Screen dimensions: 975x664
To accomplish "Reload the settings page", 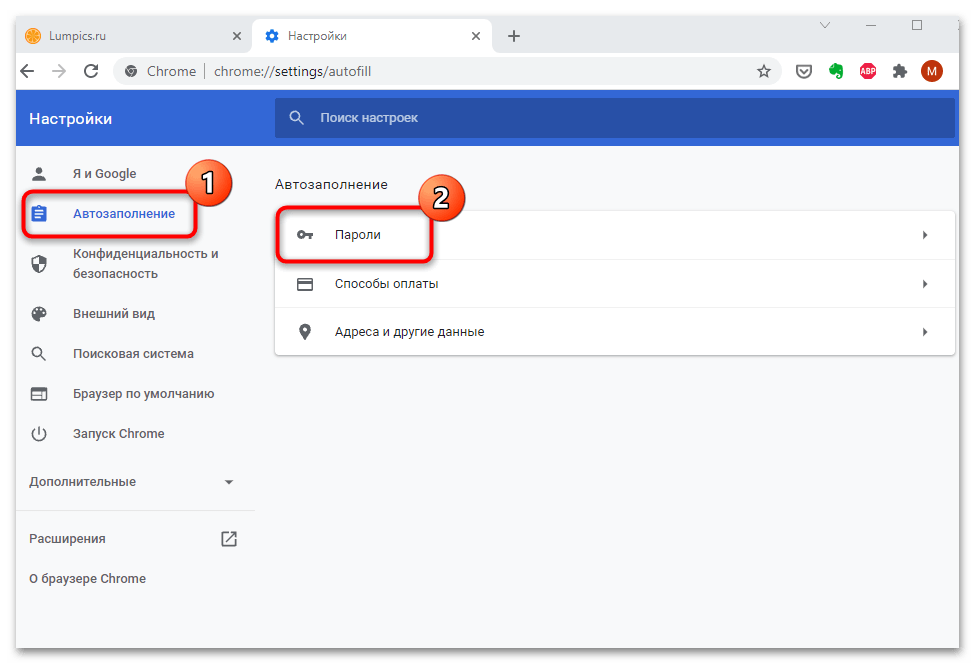I will (x=91, y=71).
